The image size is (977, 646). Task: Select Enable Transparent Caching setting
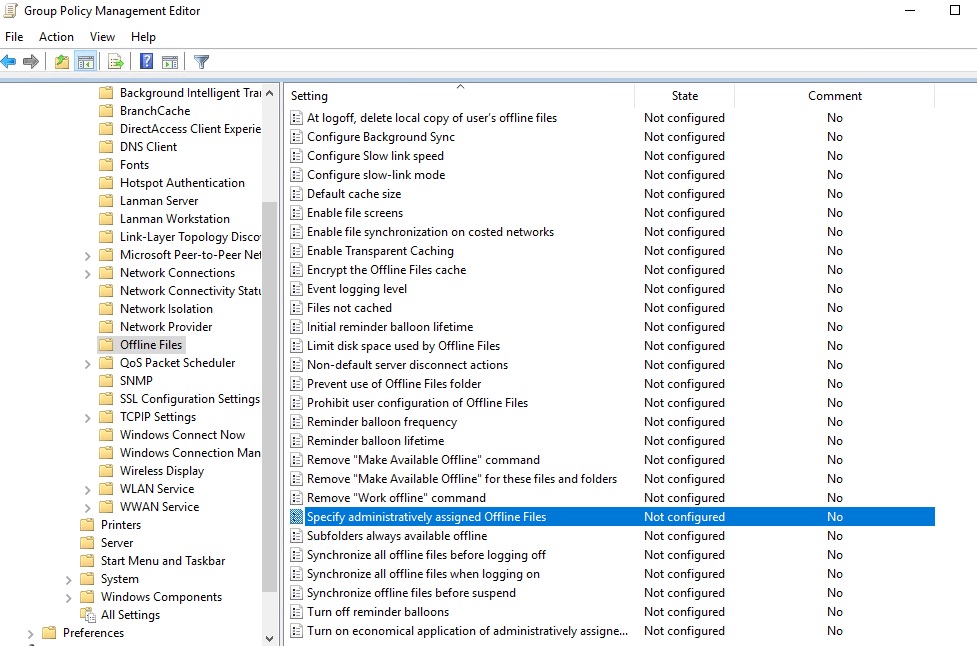click(x=380, y=250)
